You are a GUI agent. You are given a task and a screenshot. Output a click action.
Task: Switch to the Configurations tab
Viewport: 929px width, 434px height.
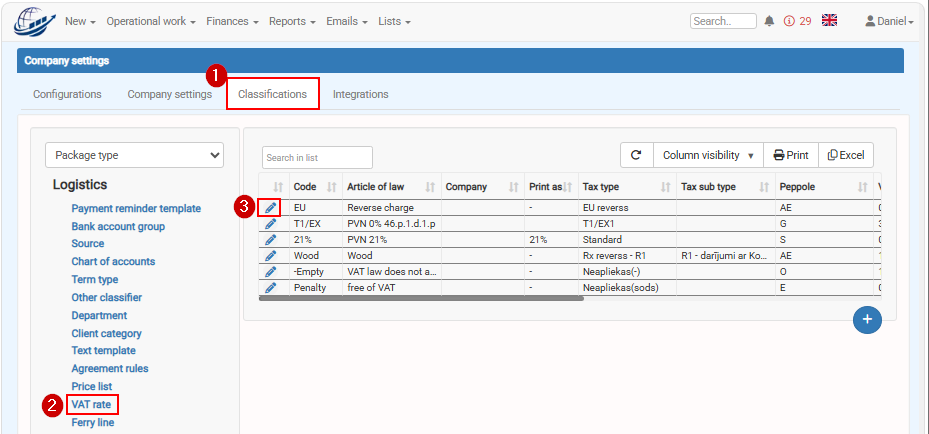[x=67, y=94]
